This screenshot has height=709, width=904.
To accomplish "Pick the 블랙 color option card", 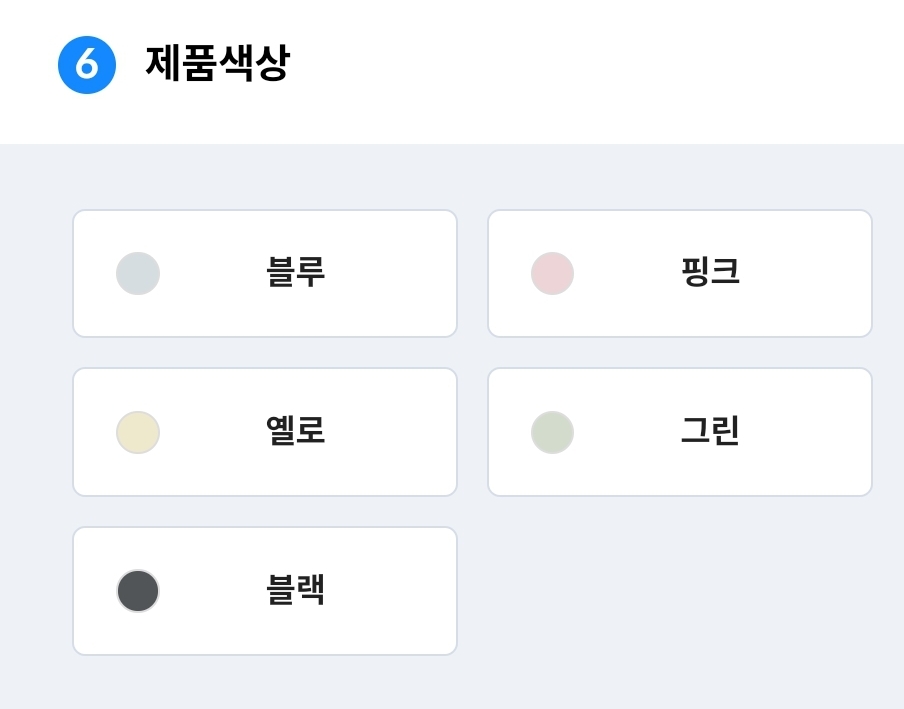I will pyautogui.click(x=265, y=591).
